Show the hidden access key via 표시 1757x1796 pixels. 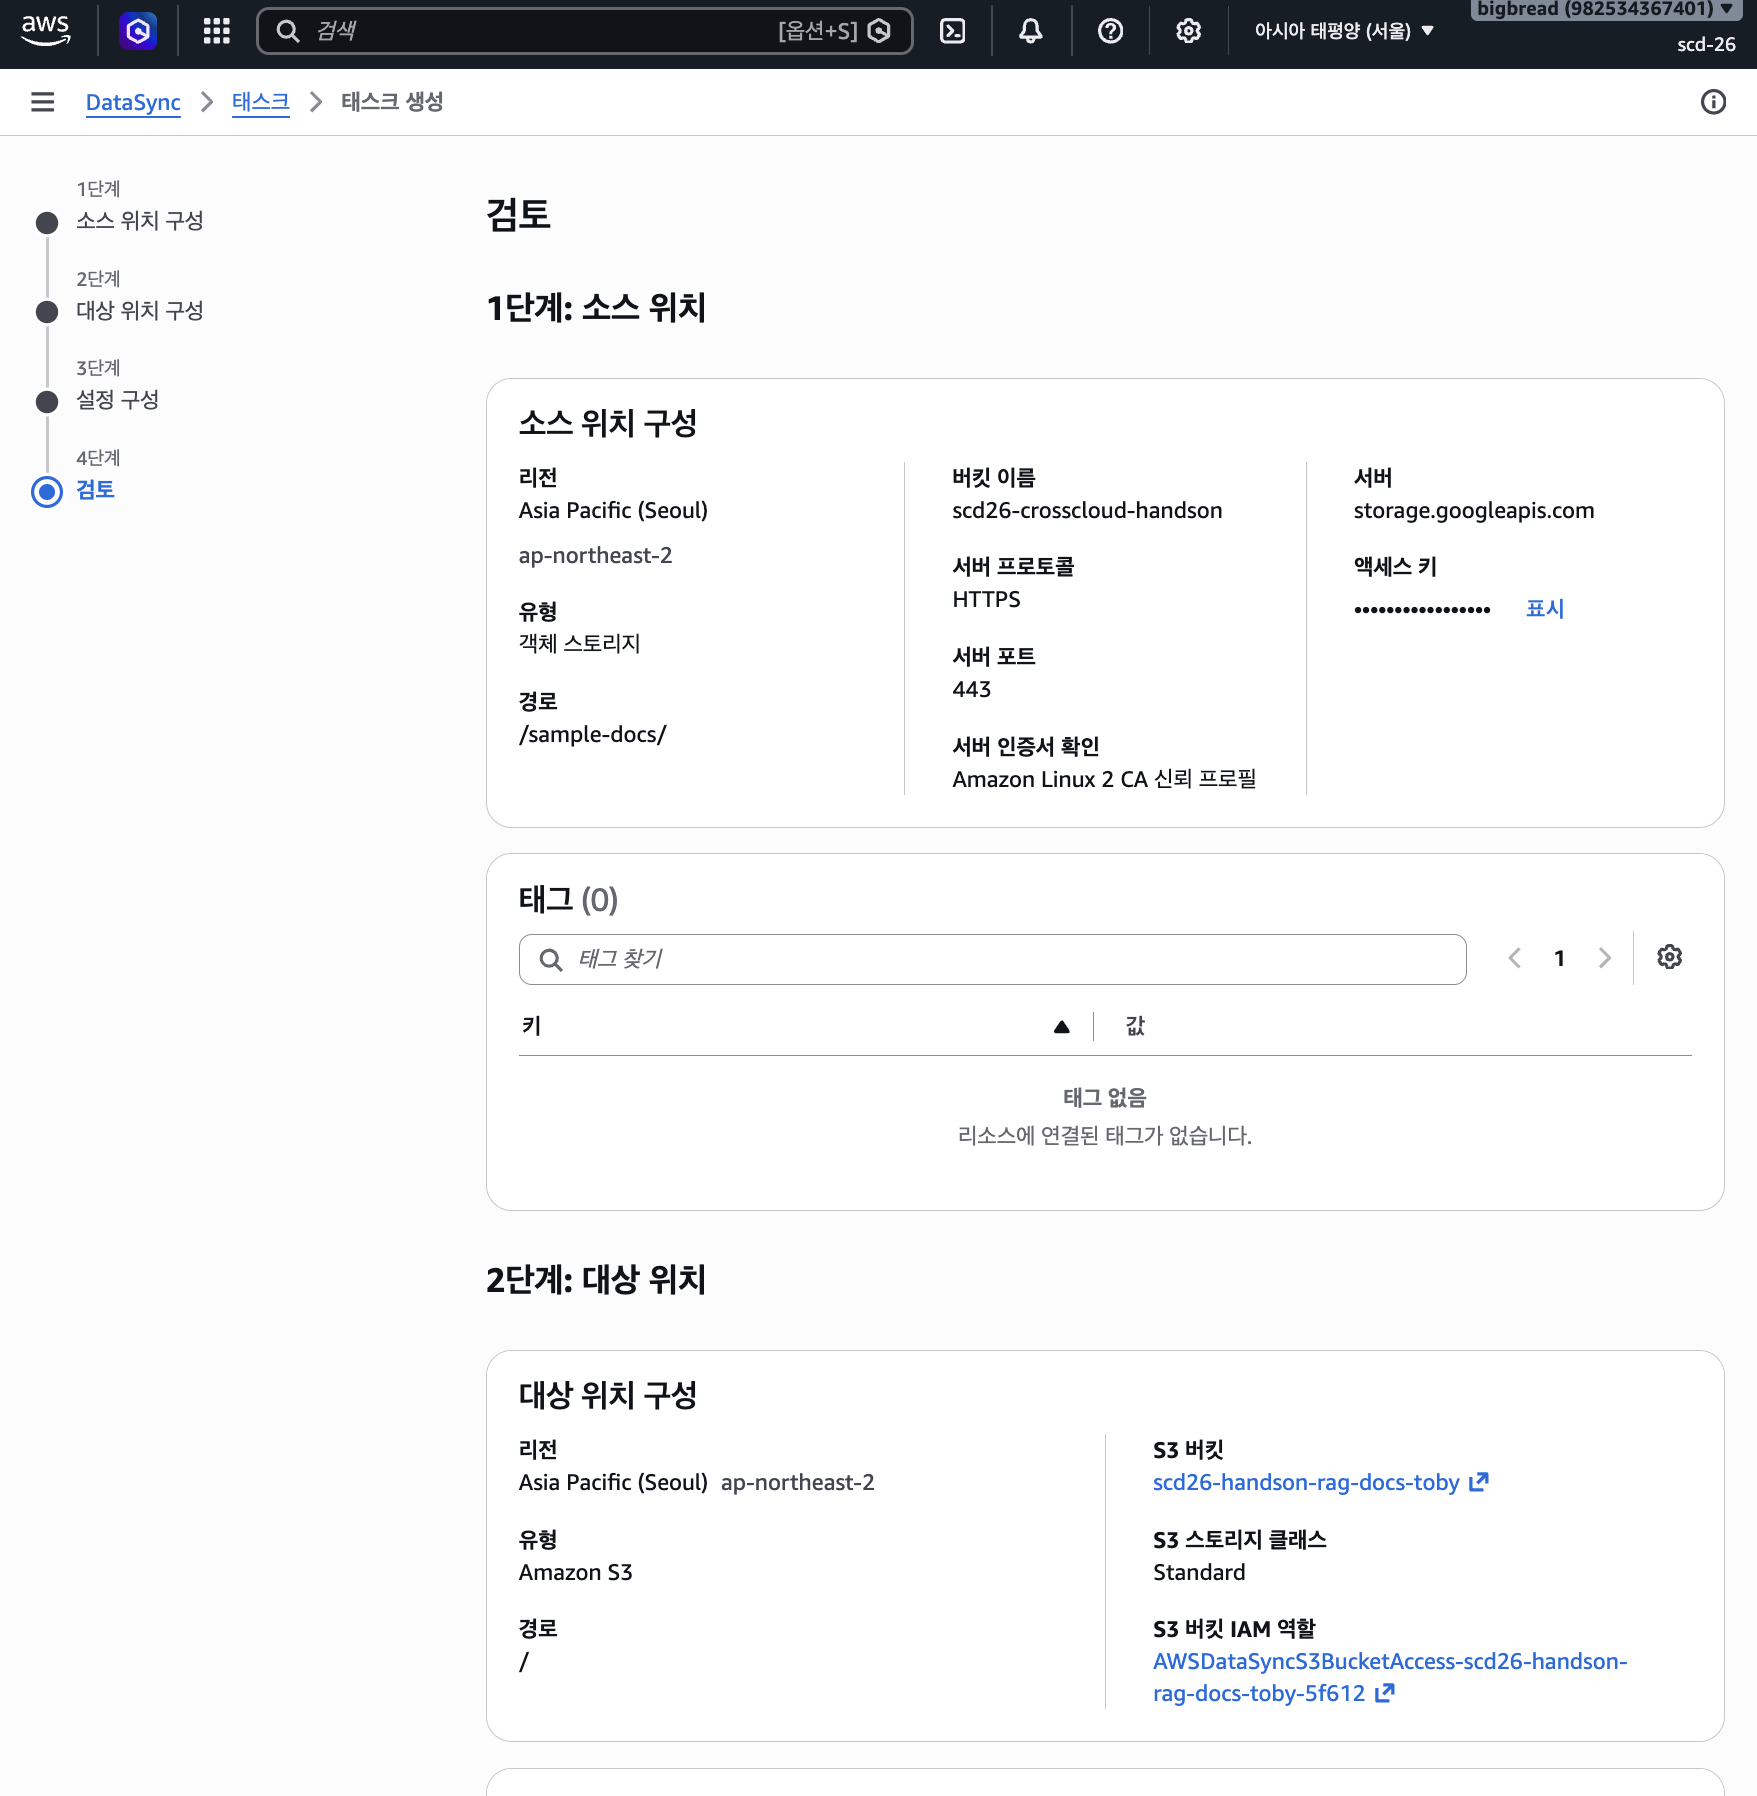click(x=1544, y=609)
